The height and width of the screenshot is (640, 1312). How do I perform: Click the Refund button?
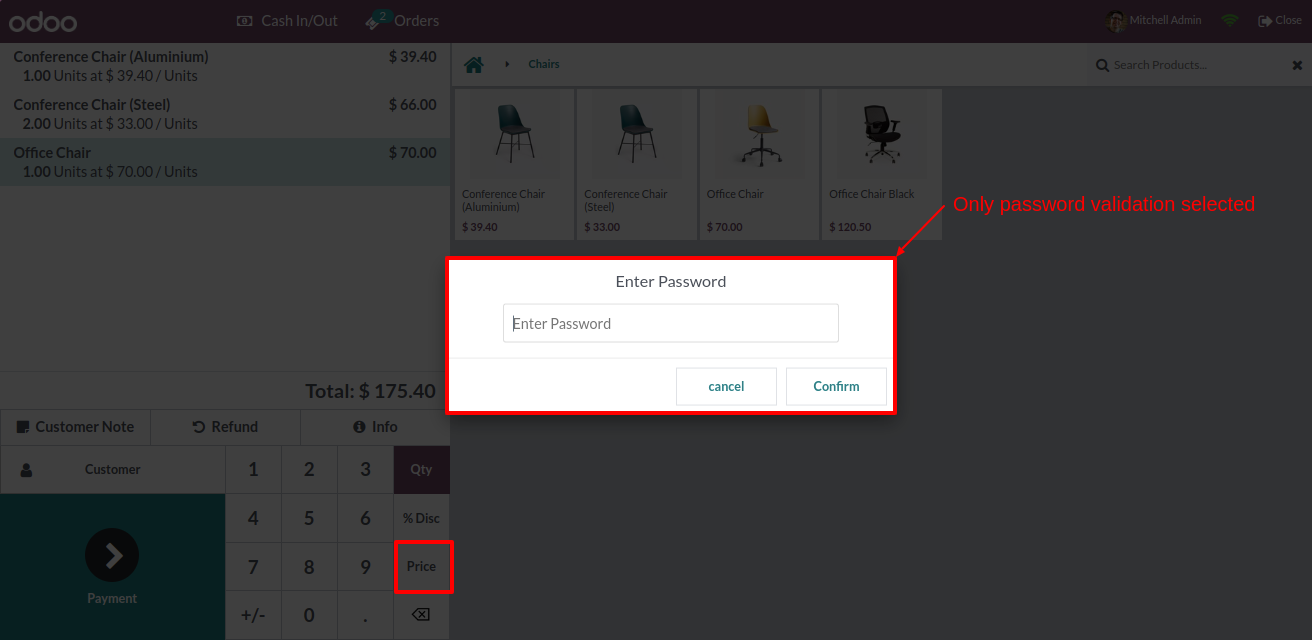tap(225, 427)
